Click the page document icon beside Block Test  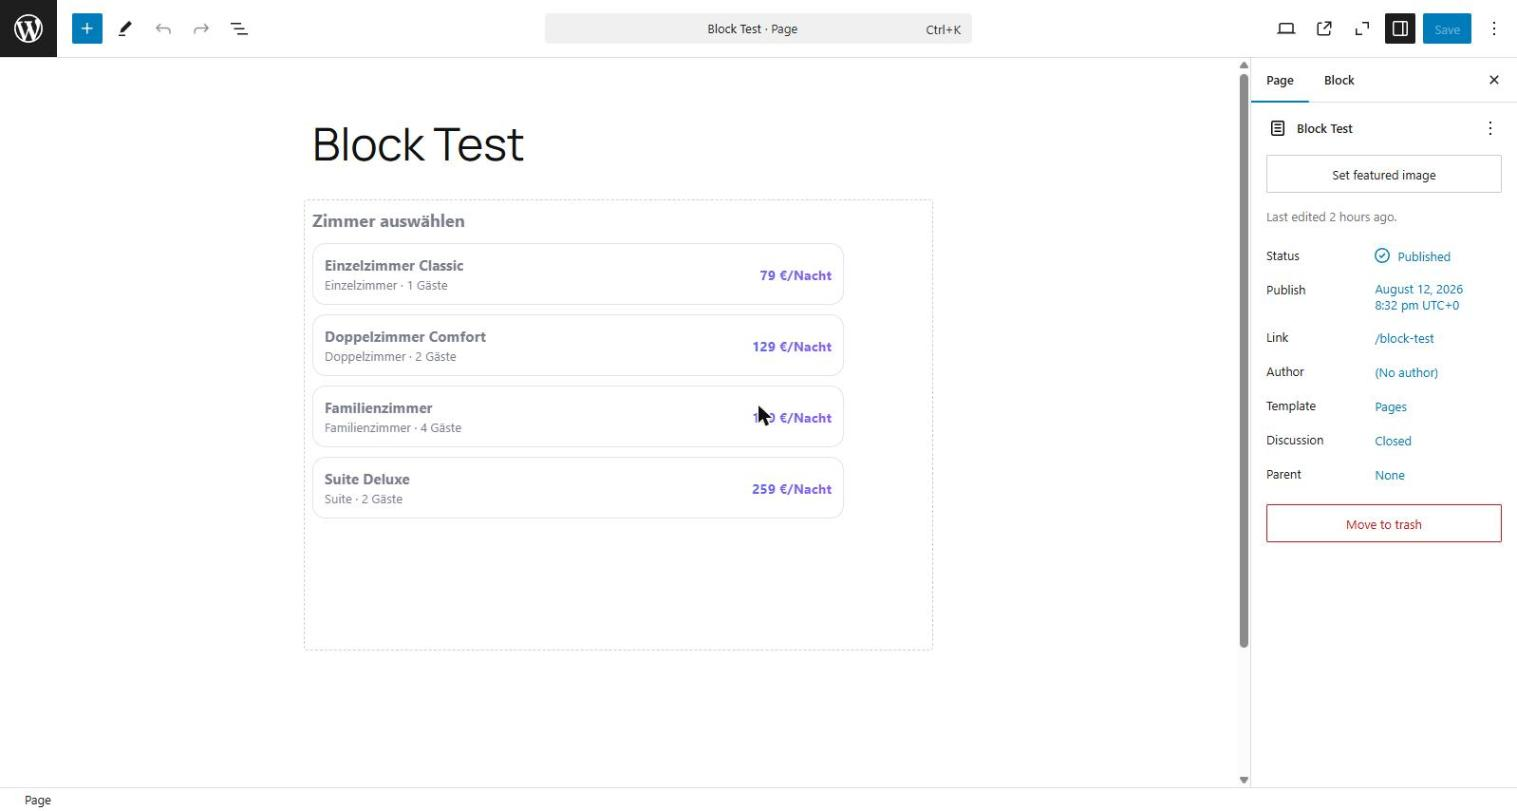coord(1277,128)
